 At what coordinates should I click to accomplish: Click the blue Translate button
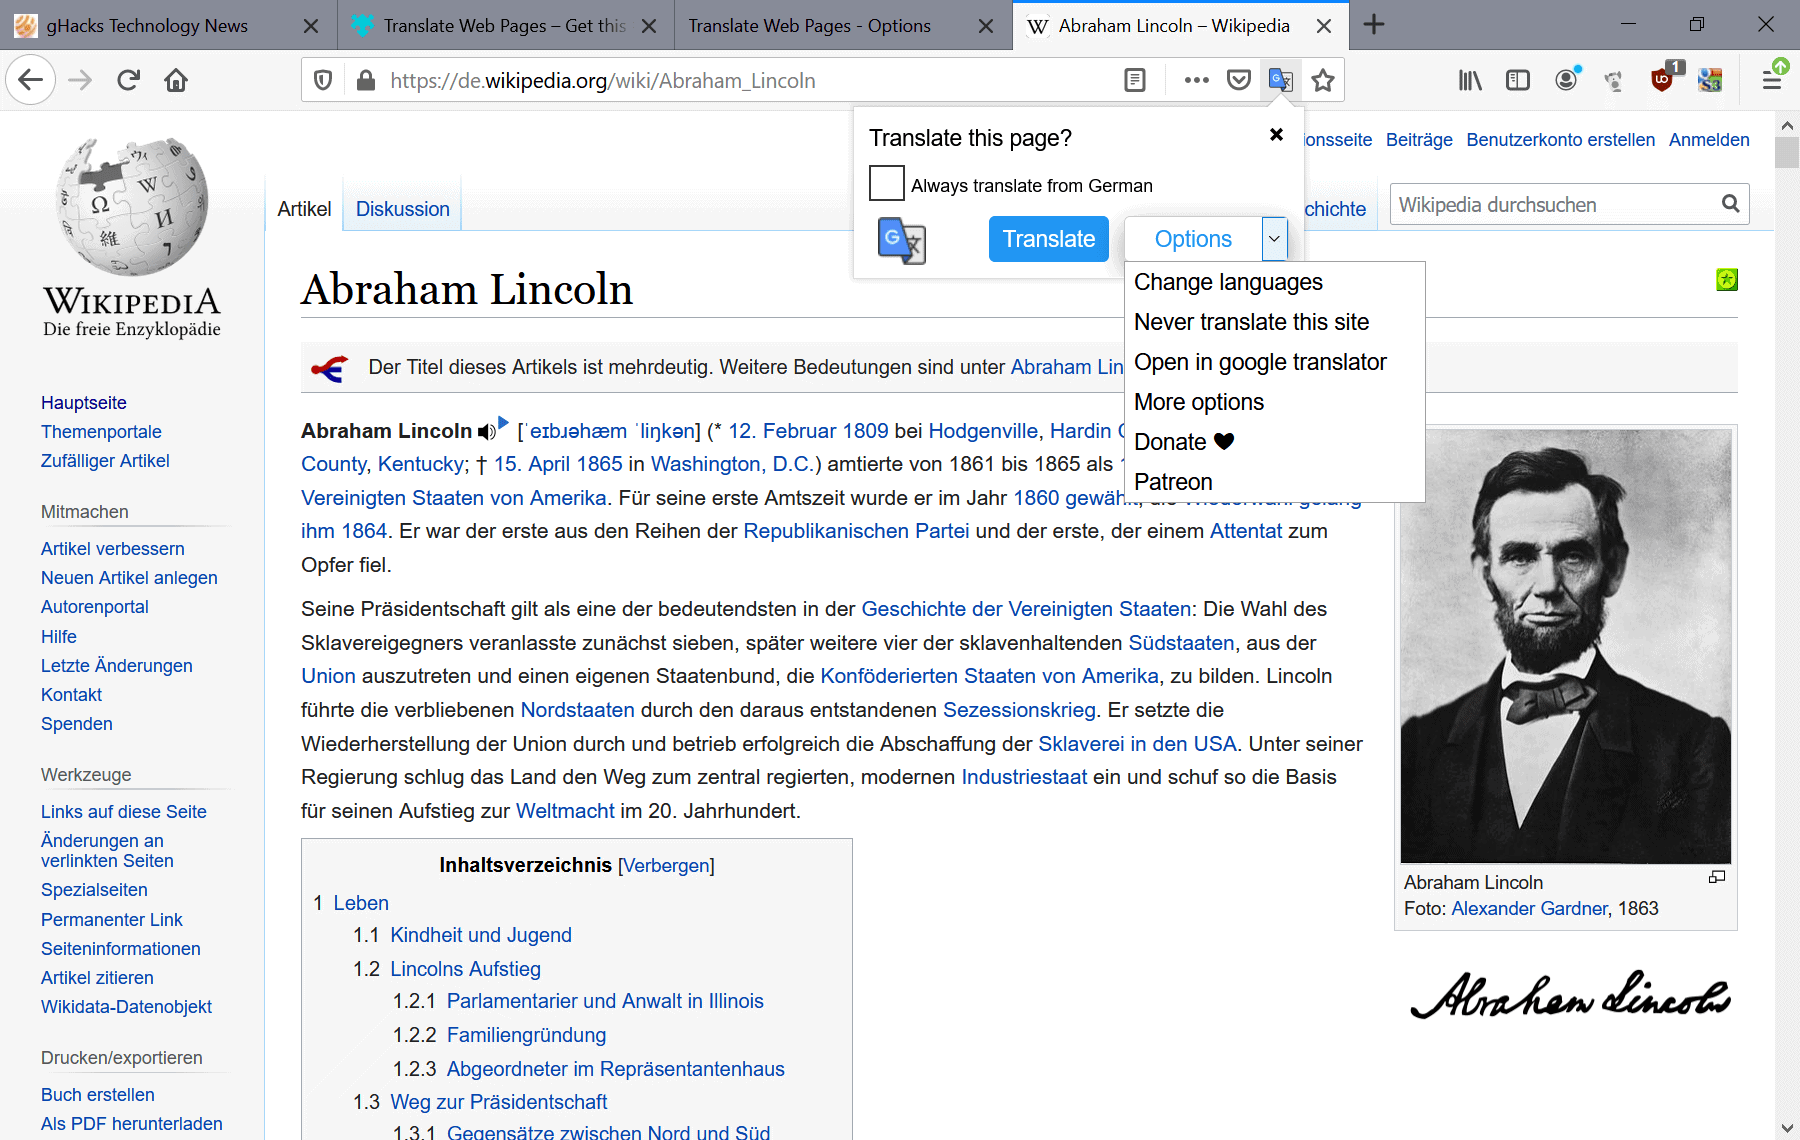click(1049, 239)
